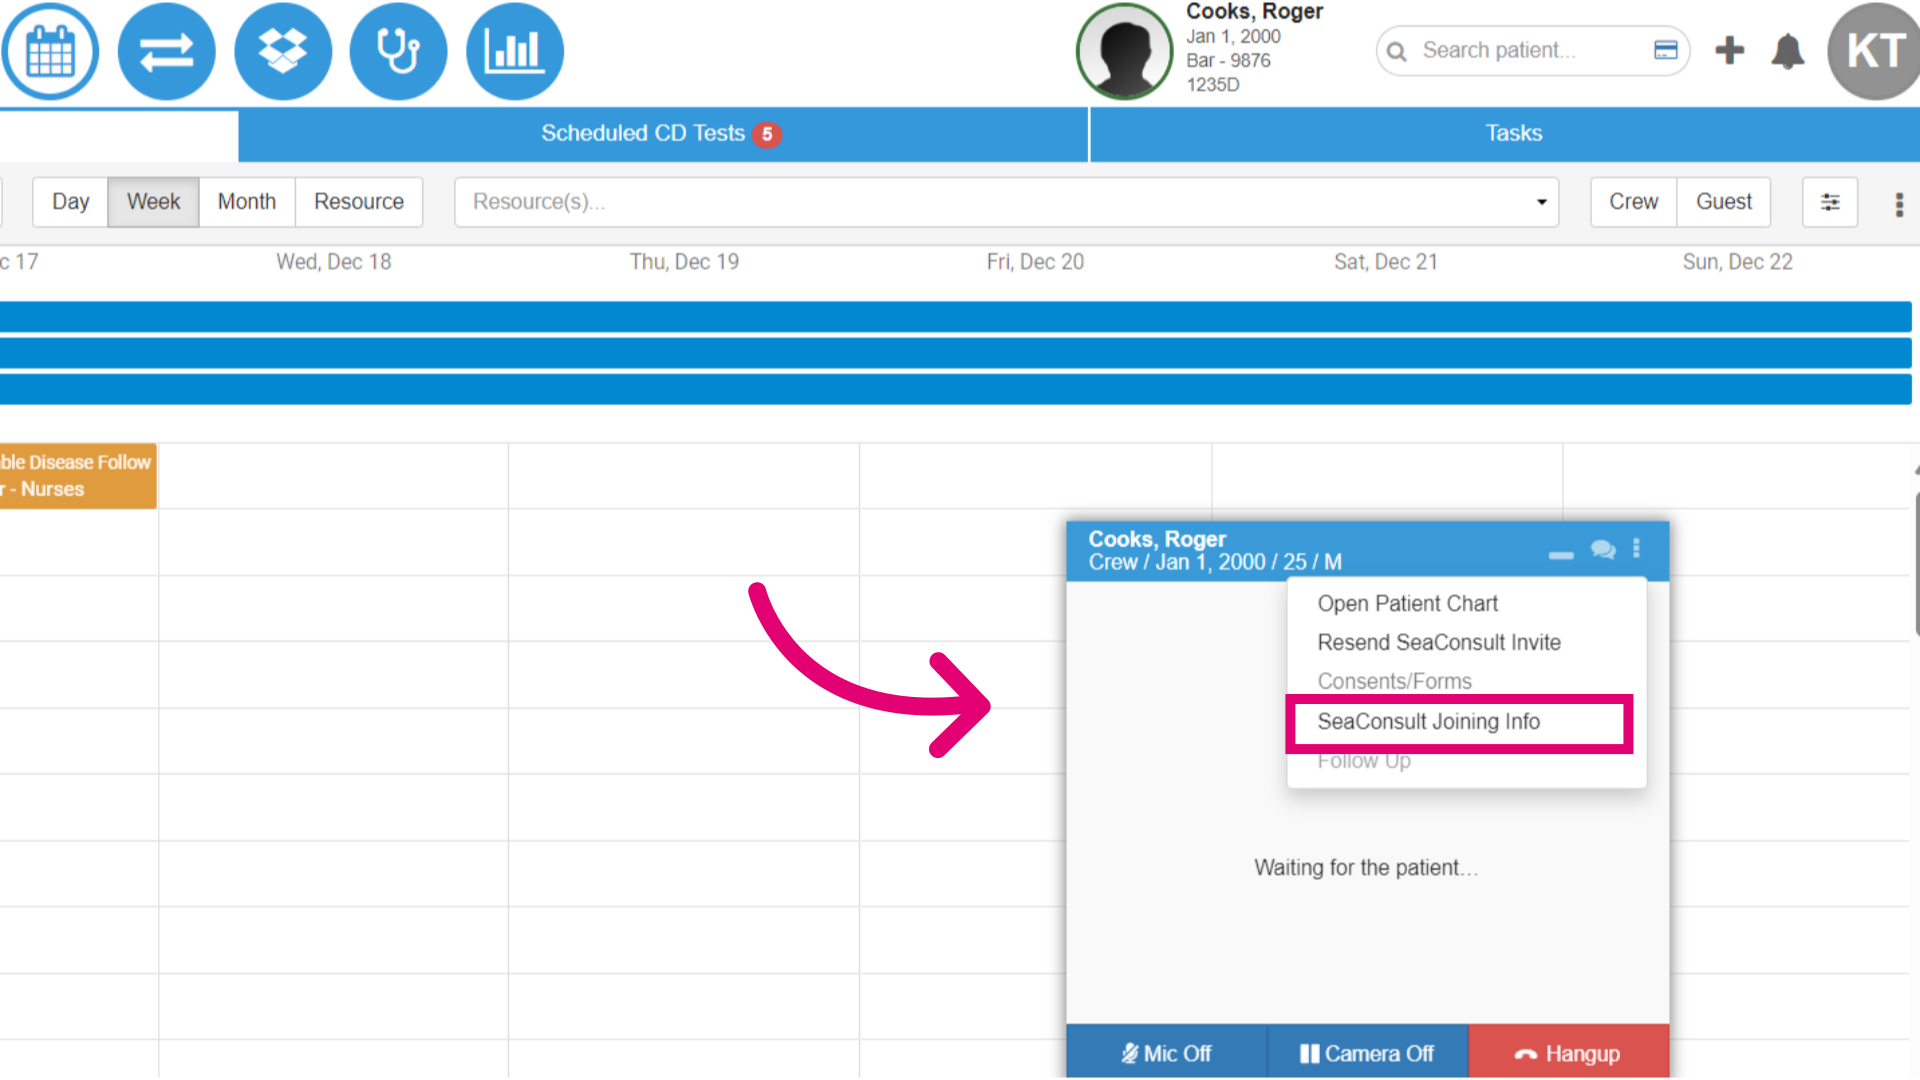This screenshot has height=1080, width=1920.
Task: Switch to Scheduled CD Tests tab
Action: [662, 133]
